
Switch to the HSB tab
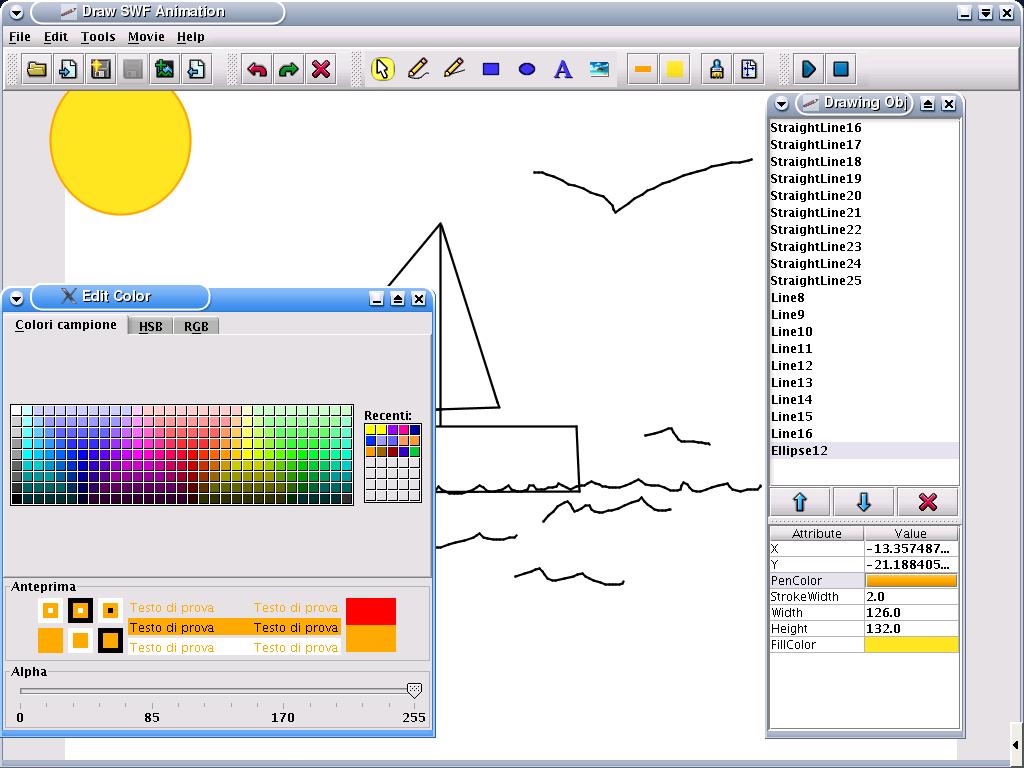point(151,326)
